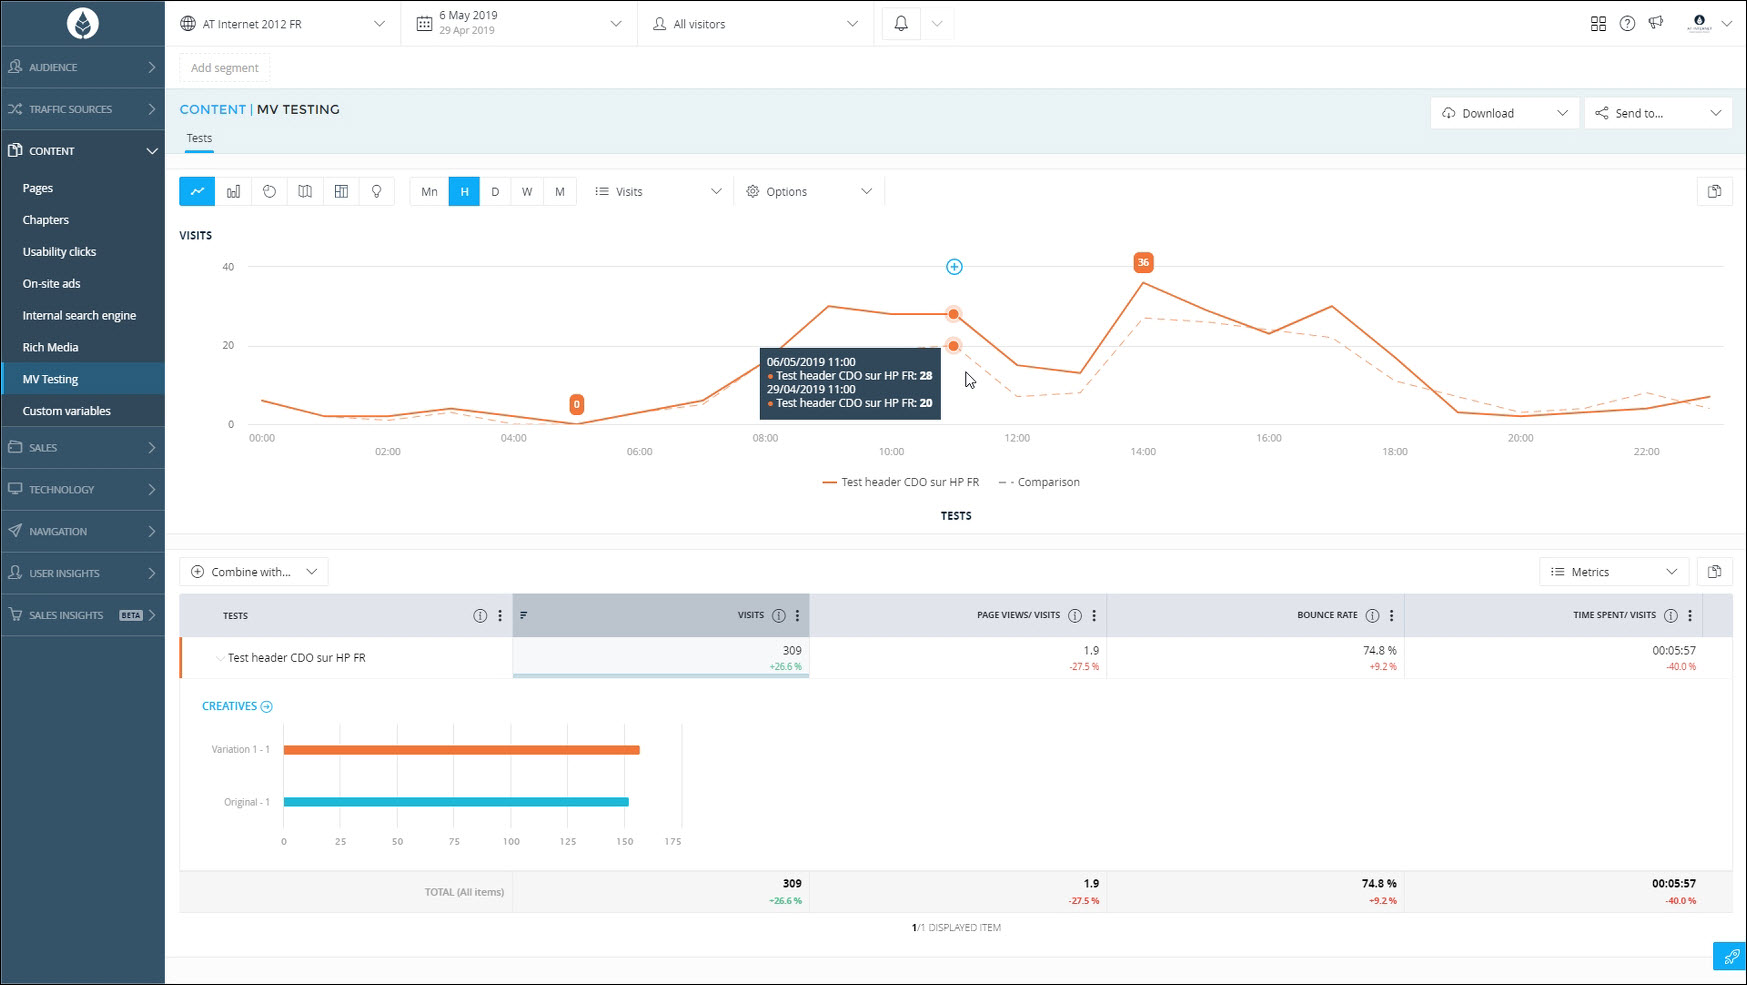Open the help question mark icon
Screen dimensions: 1747x985
point(1627,23)
